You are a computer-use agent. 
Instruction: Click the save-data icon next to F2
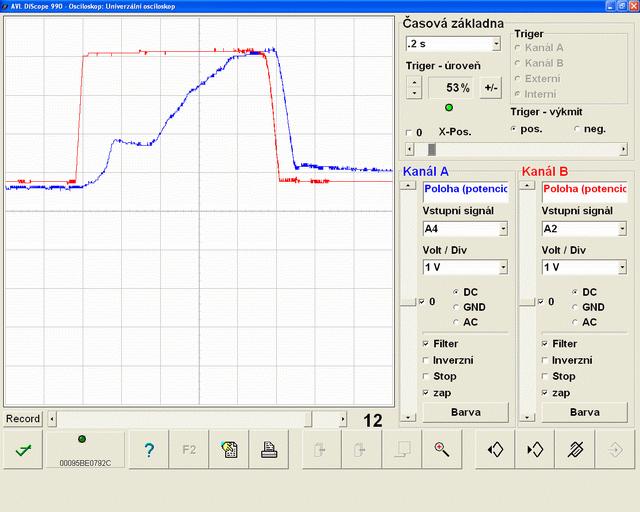pos(229,450)
